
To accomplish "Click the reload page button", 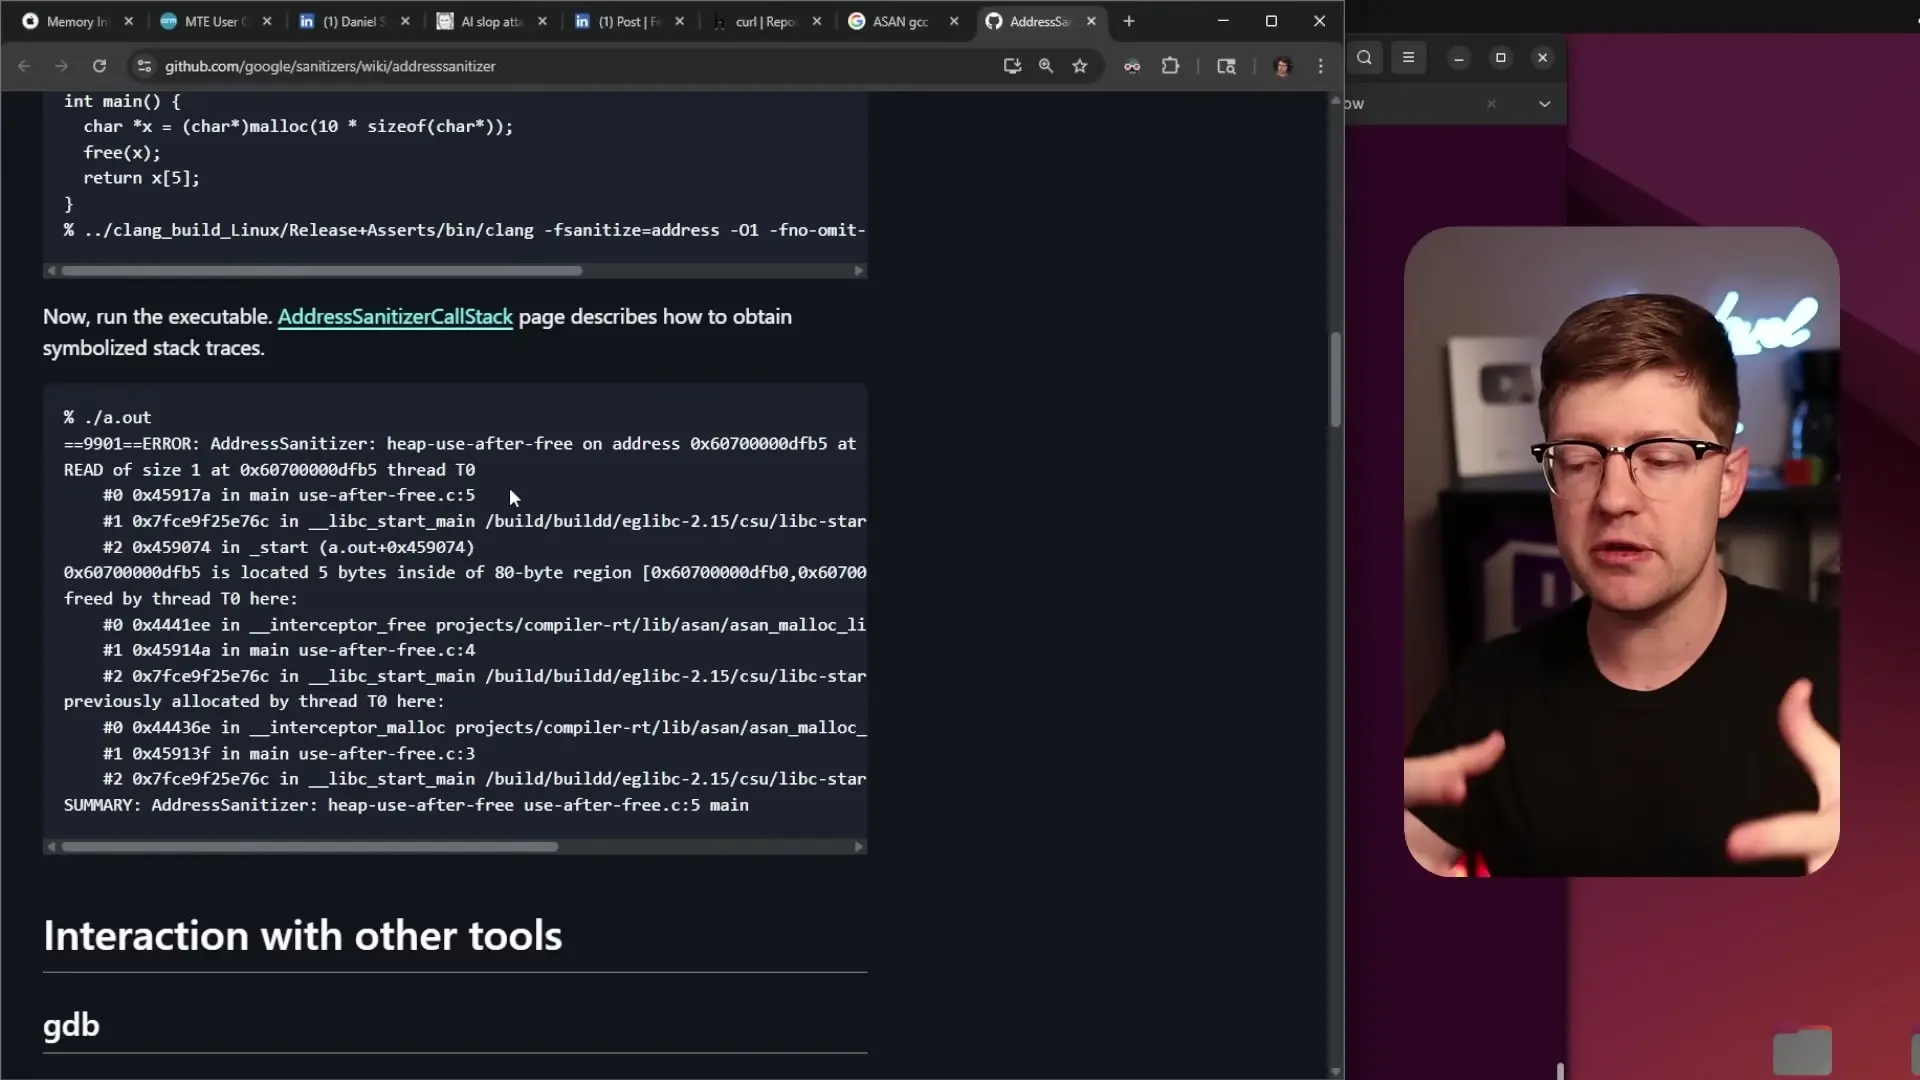I will (x=99, y=66).
